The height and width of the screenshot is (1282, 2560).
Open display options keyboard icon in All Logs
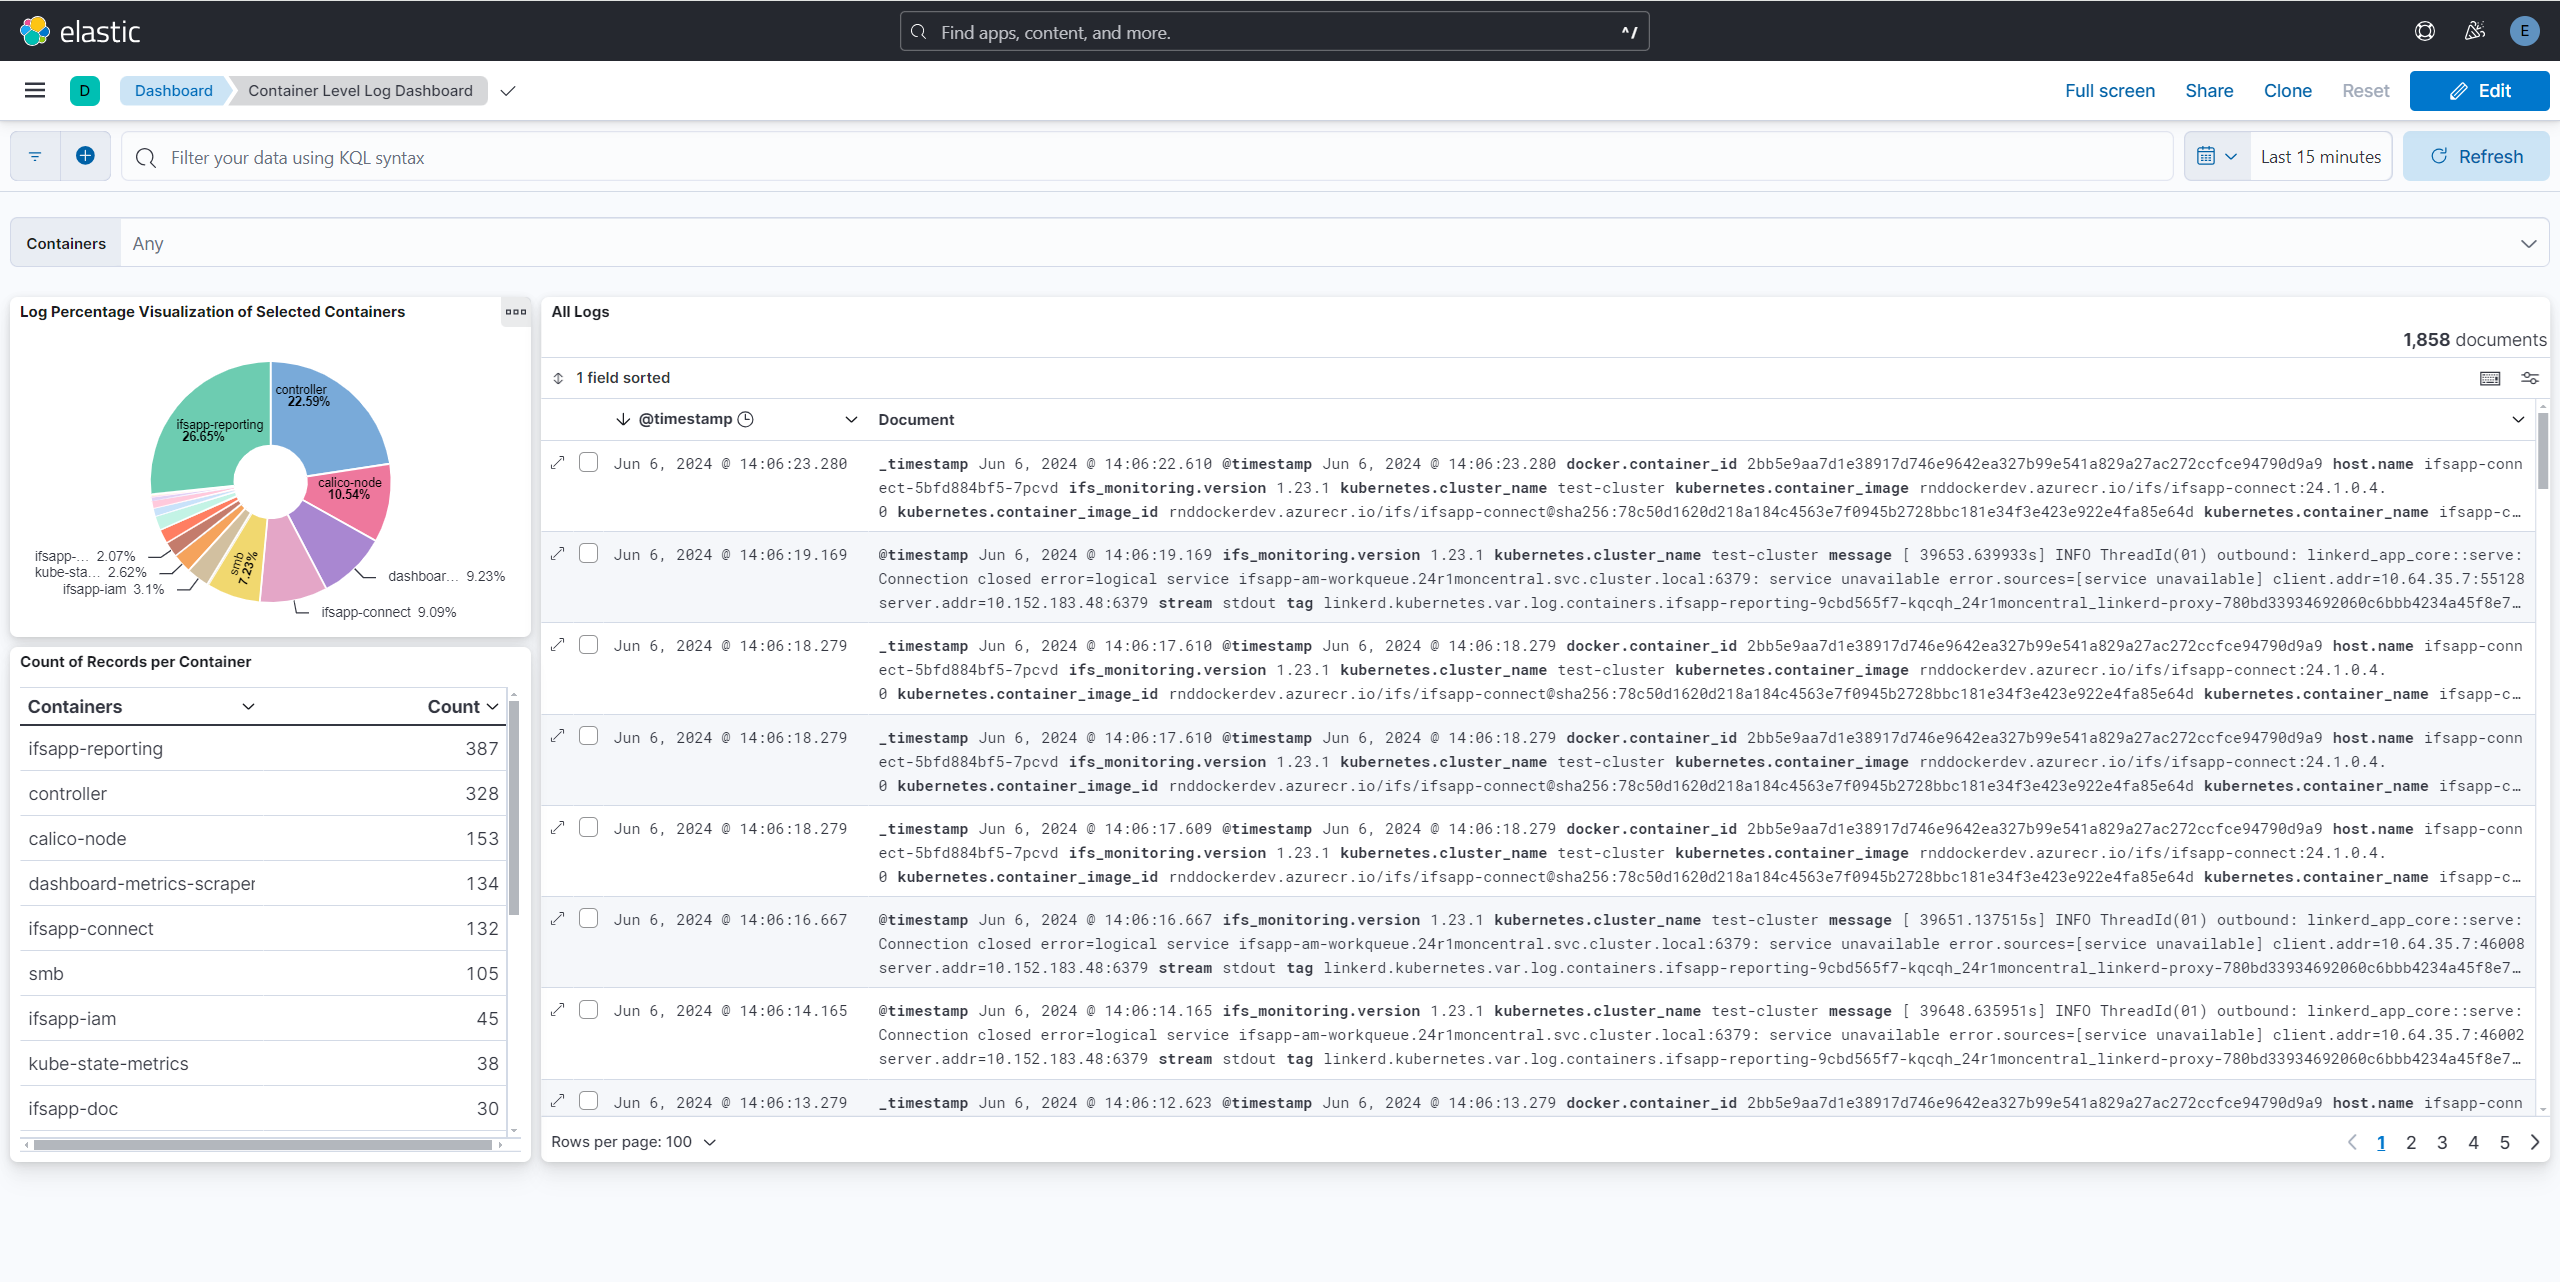pos(2489,378)
